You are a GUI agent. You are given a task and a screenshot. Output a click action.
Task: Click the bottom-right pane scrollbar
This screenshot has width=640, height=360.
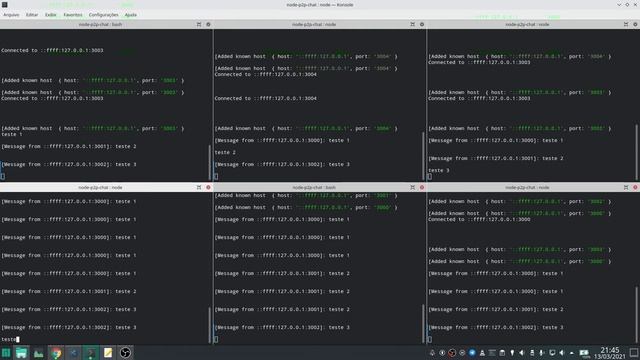[637, 315]
